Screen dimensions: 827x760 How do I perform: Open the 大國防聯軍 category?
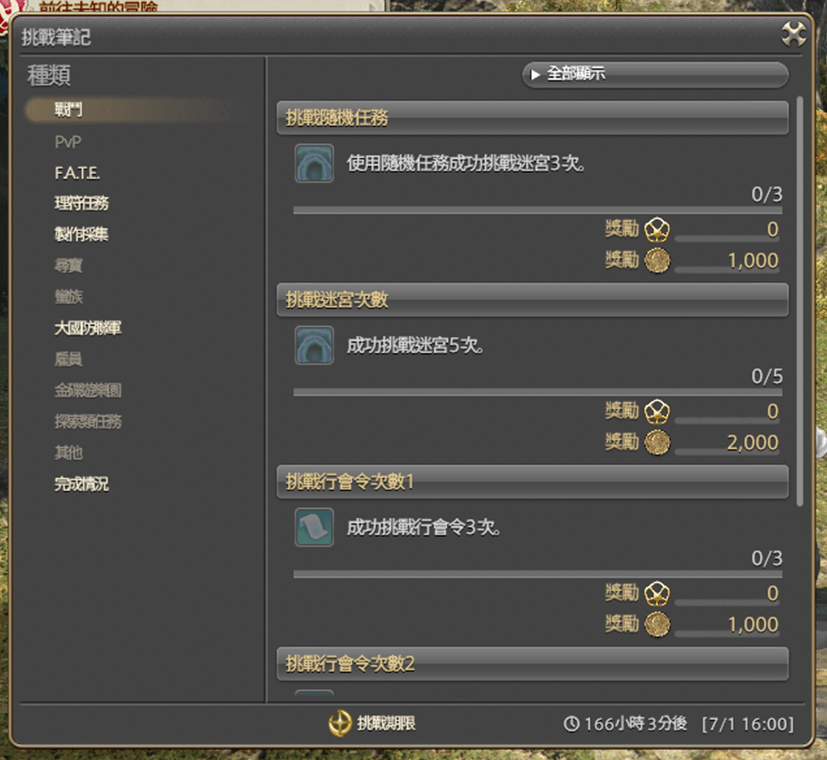(x=88, y=328)
